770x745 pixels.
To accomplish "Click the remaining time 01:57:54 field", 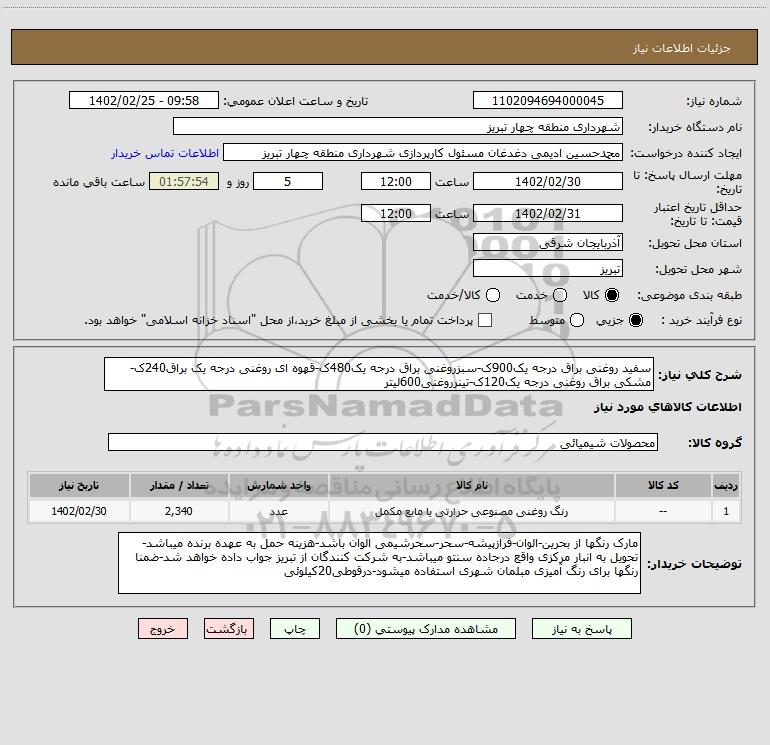I will click(184, 181).
